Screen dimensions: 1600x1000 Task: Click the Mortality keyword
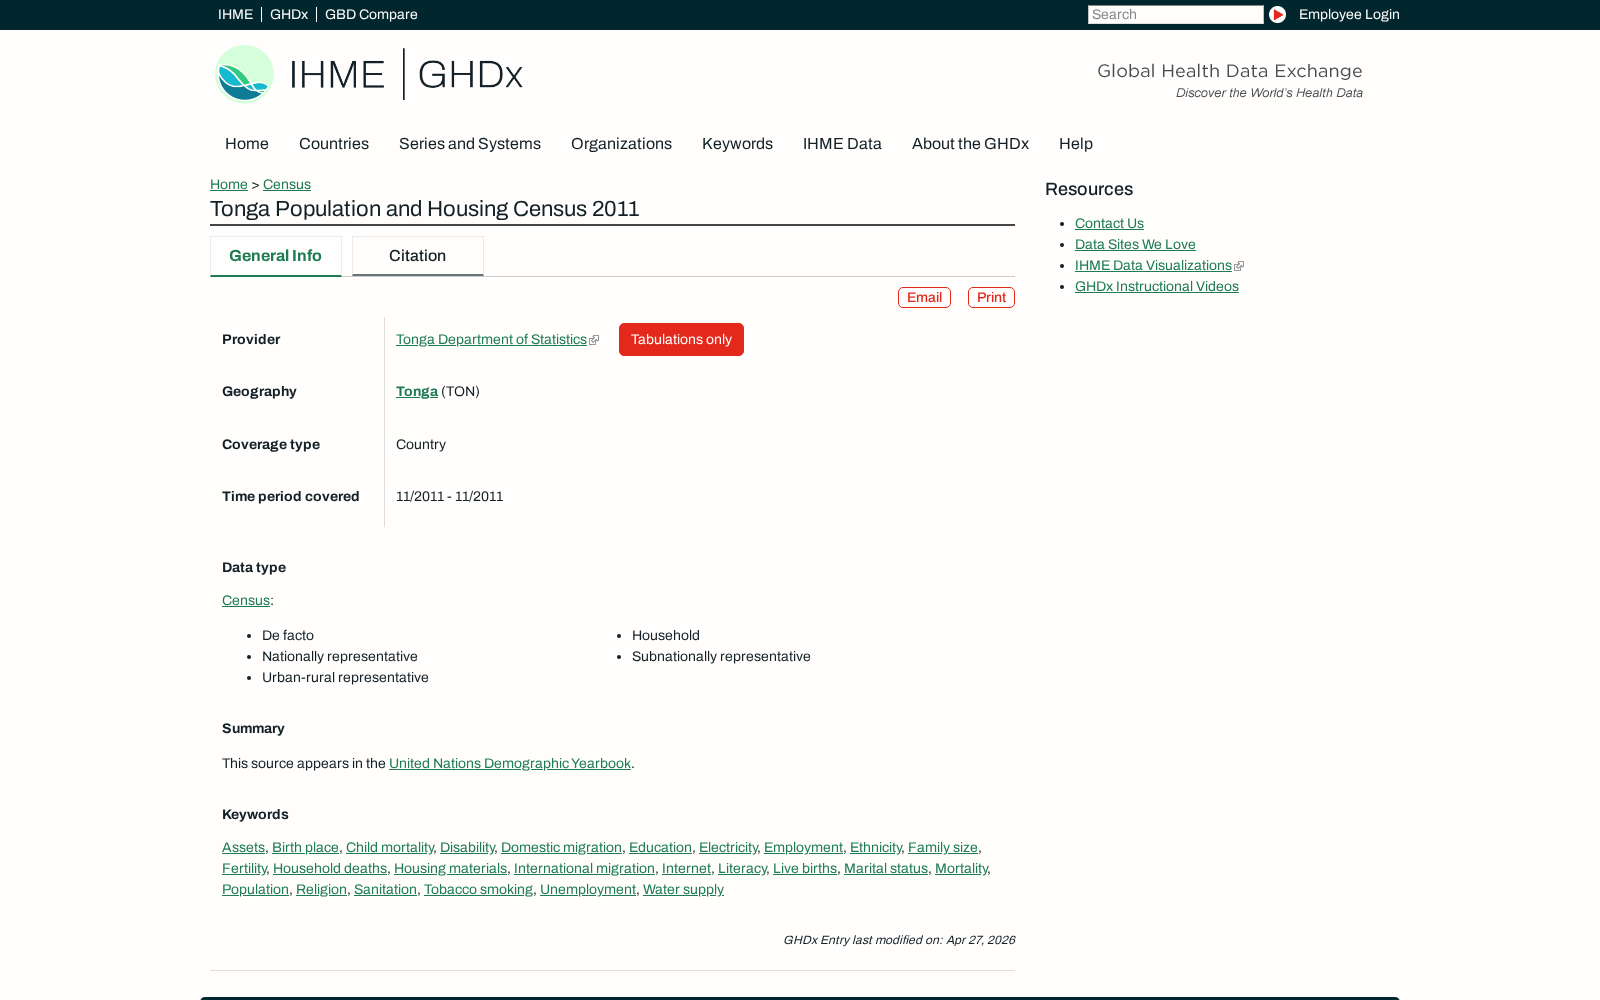point(961,868)
